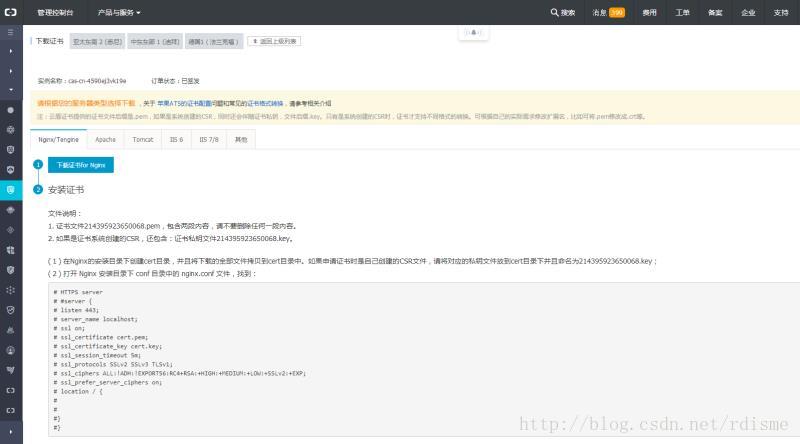The height and width of the screenshot is (444, 800).
Task: Select the 亚太东南 2 (悉尼) region tab
Action: pos(97,41)
